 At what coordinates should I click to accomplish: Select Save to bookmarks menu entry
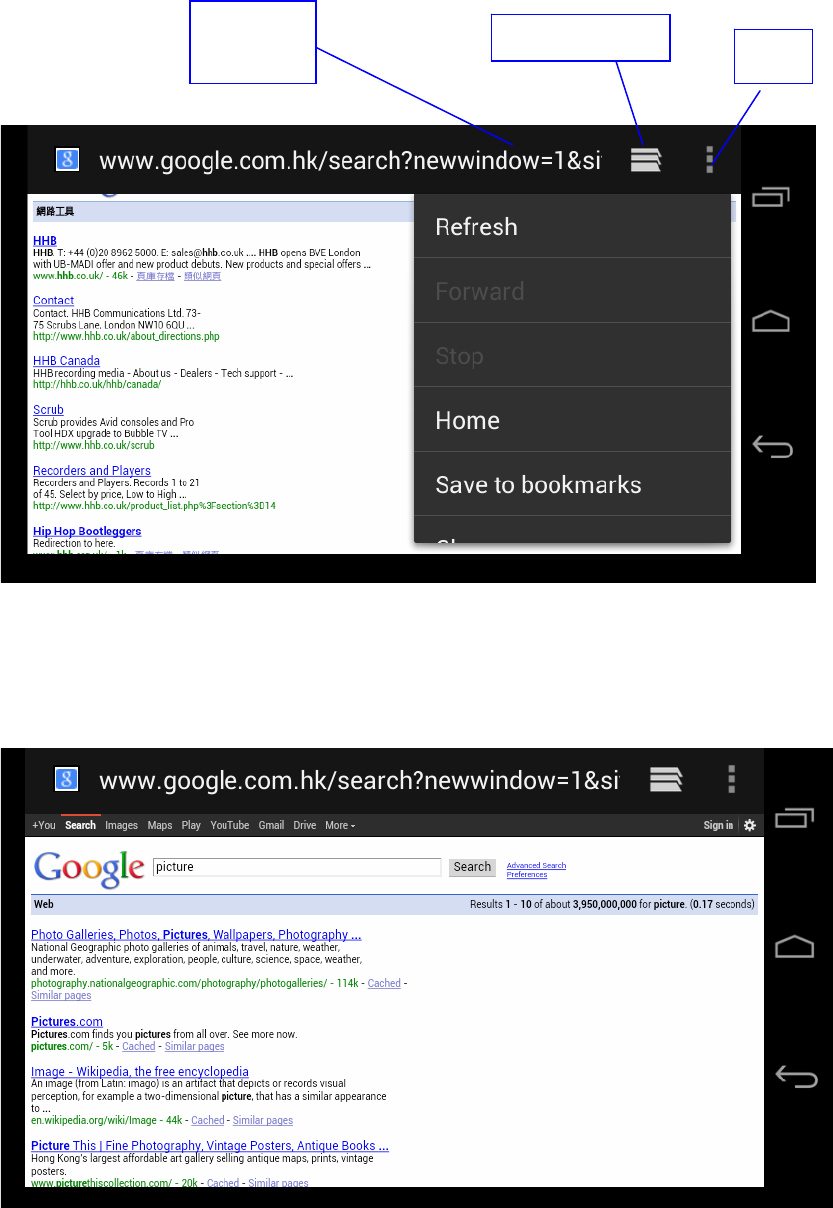pos(572,485)
